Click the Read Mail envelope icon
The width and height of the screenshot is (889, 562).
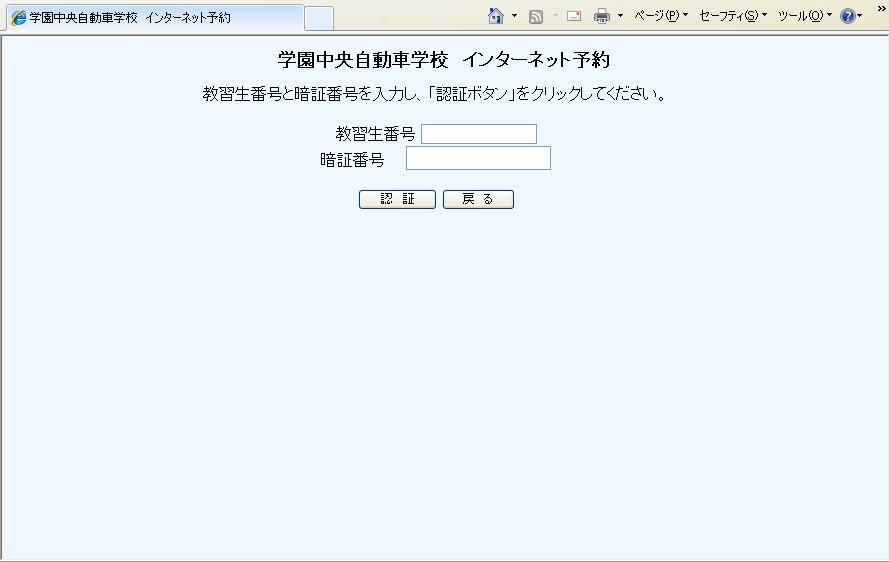coord(574,16)
